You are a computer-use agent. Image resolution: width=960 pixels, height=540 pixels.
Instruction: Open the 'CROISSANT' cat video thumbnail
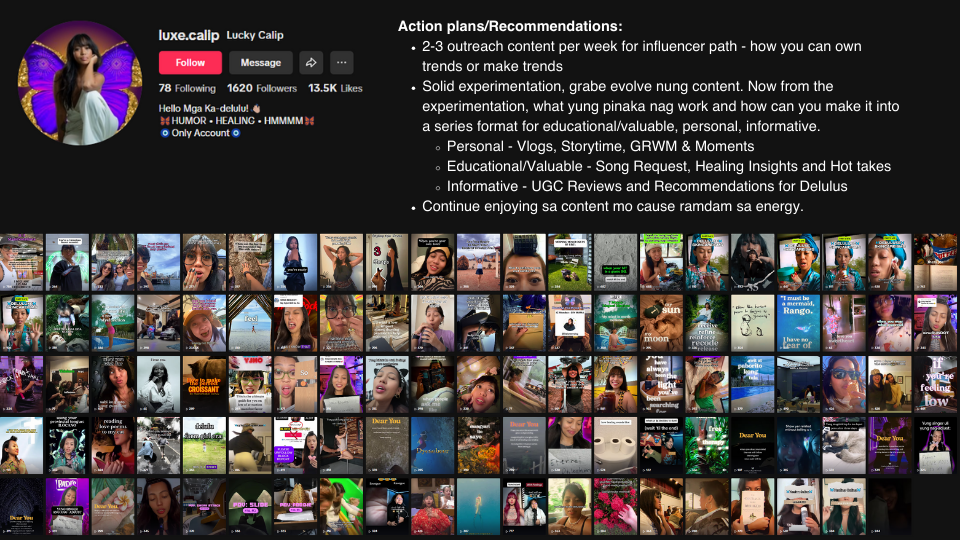click(204, 384)
